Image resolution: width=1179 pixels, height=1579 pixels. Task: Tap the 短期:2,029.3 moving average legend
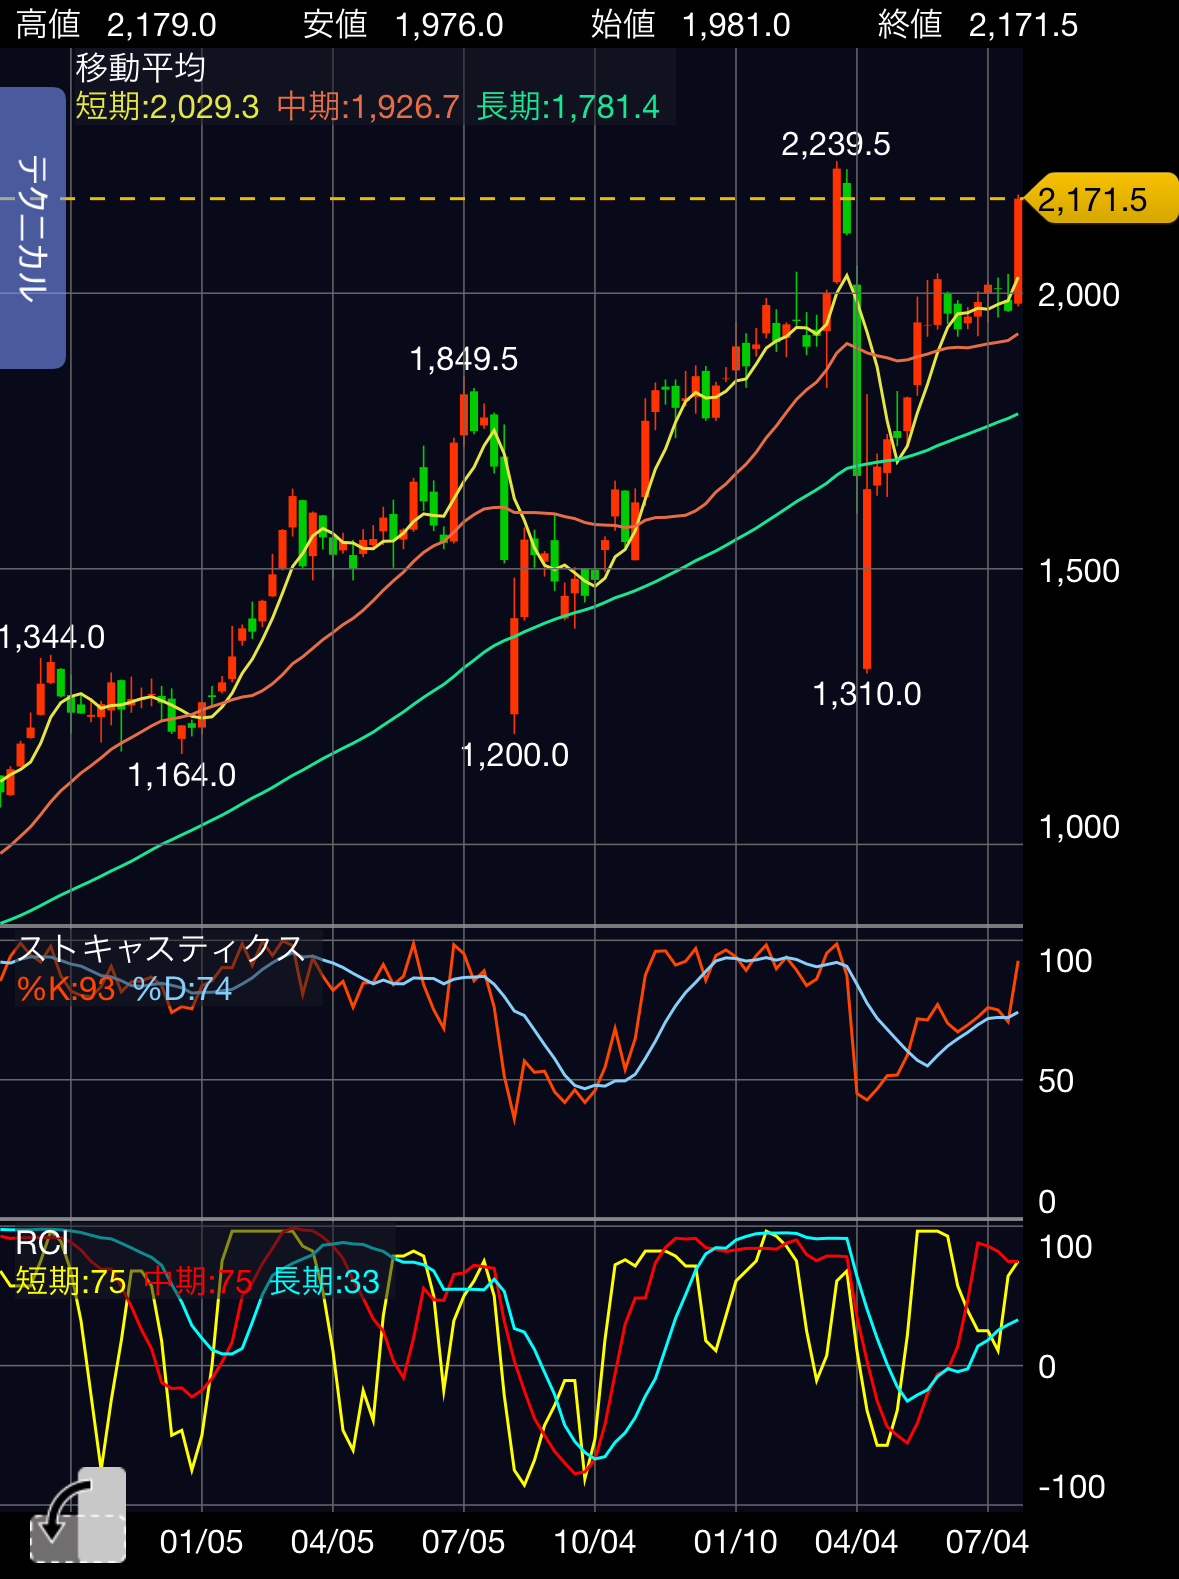coord(167,106)
